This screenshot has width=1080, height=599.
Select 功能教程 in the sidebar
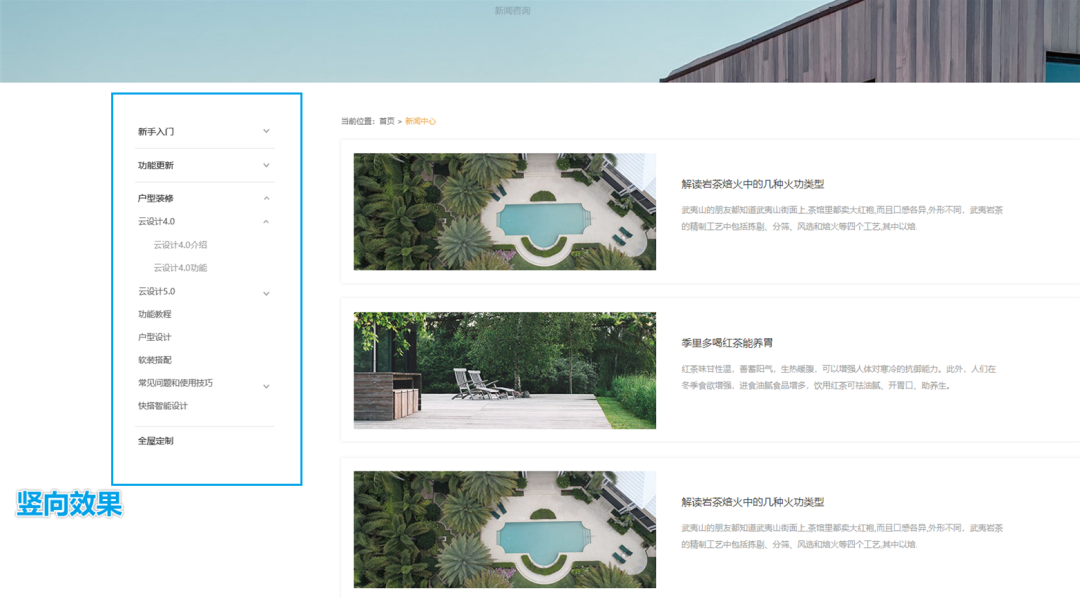point(155,314)
